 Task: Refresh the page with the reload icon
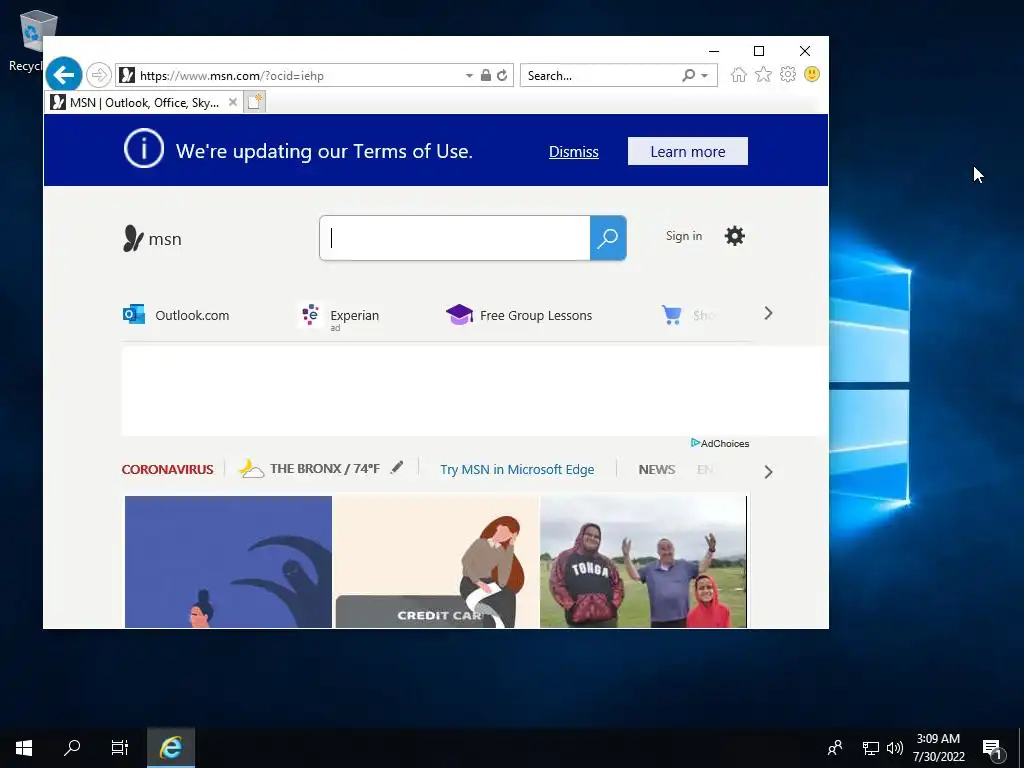502,76
